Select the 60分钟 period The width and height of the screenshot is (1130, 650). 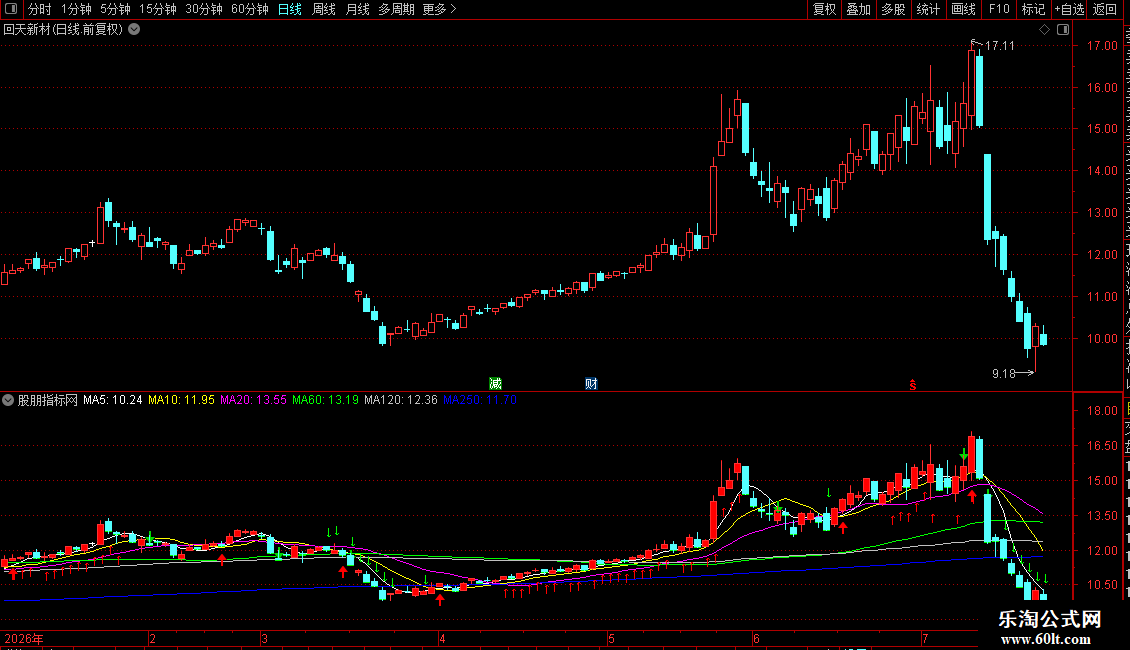249,9
